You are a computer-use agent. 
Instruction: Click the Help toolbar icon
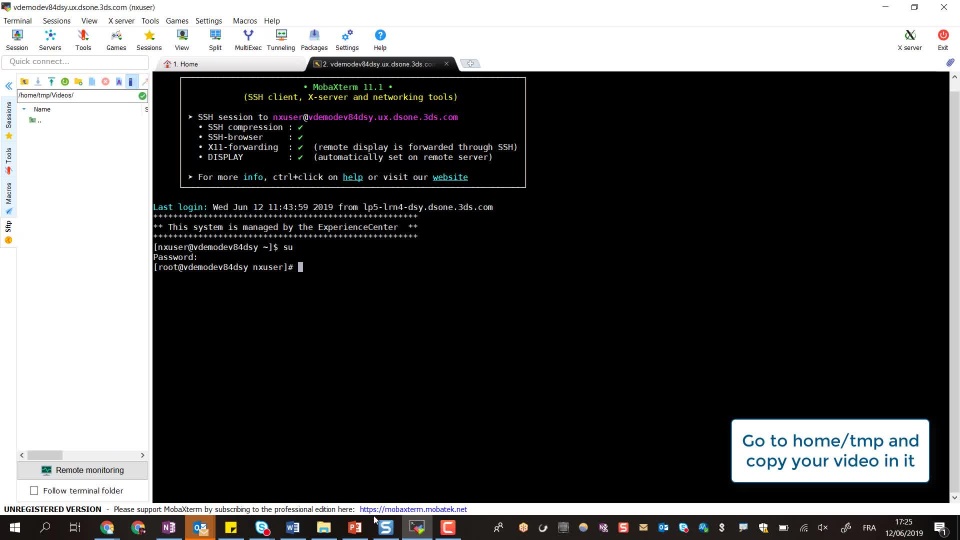pos(380,40)
